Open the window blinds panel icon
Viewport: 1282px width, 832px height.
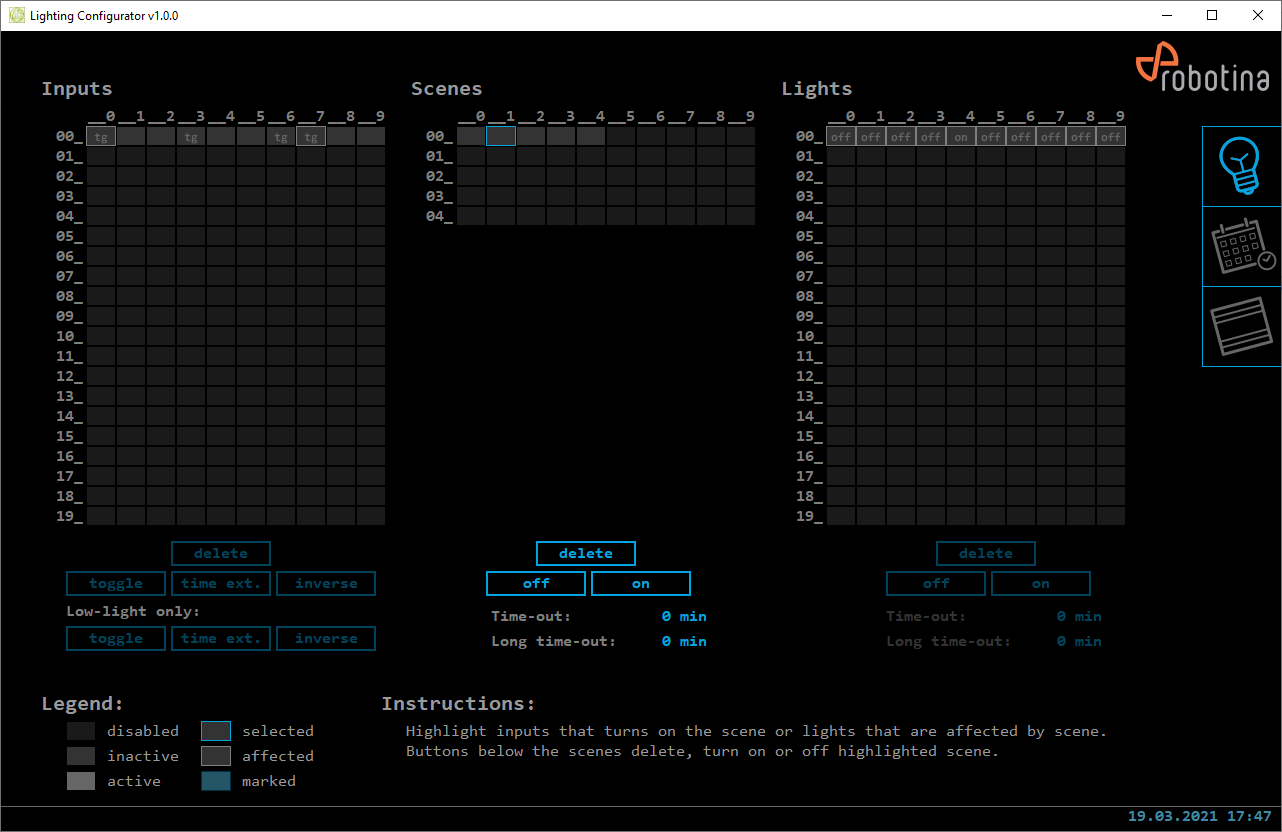[x=1241, y=327]
